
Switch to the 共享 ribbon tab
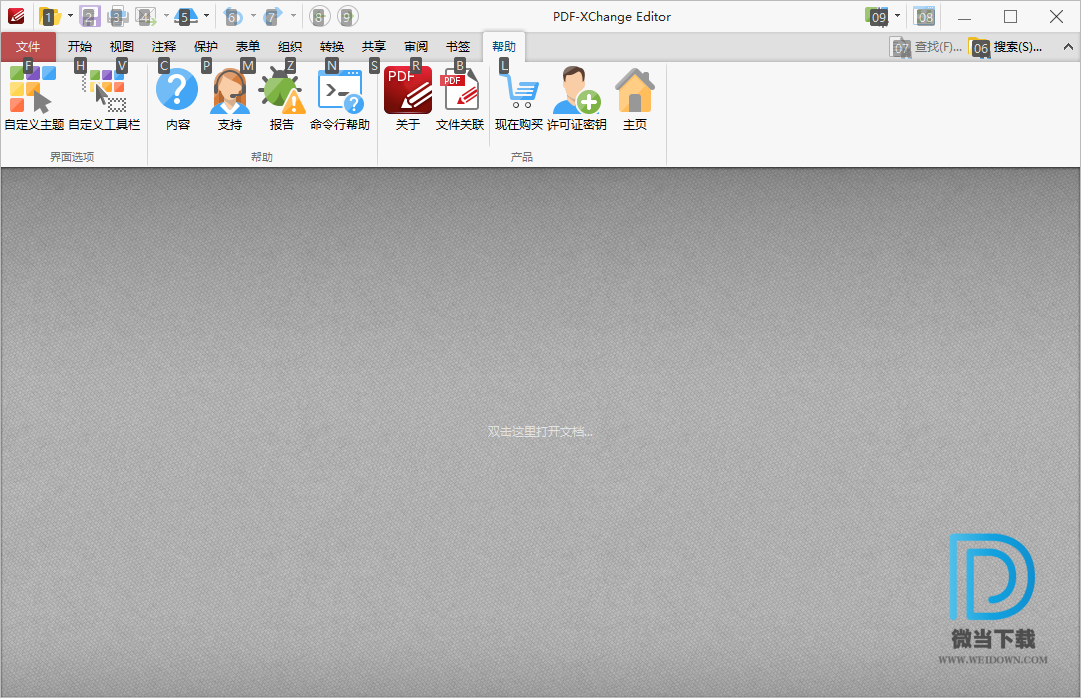[x=374, y=47]
